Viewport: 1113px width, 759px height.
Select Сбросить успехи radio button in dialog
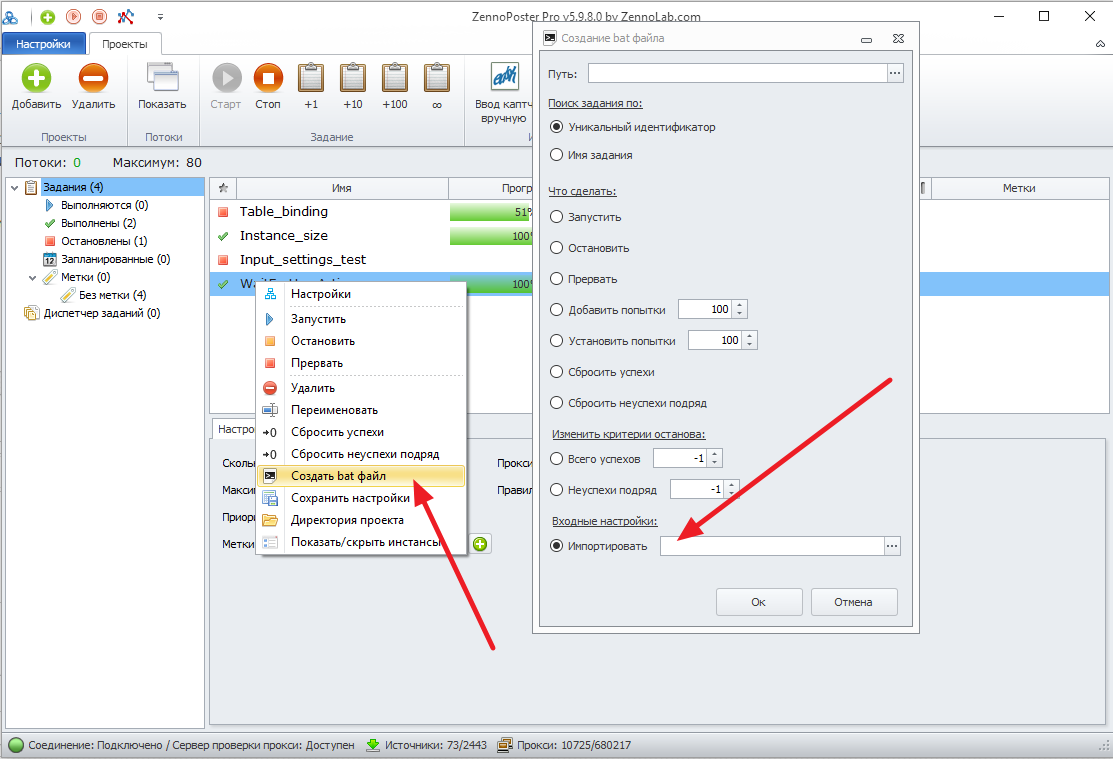tap(556, 372)
